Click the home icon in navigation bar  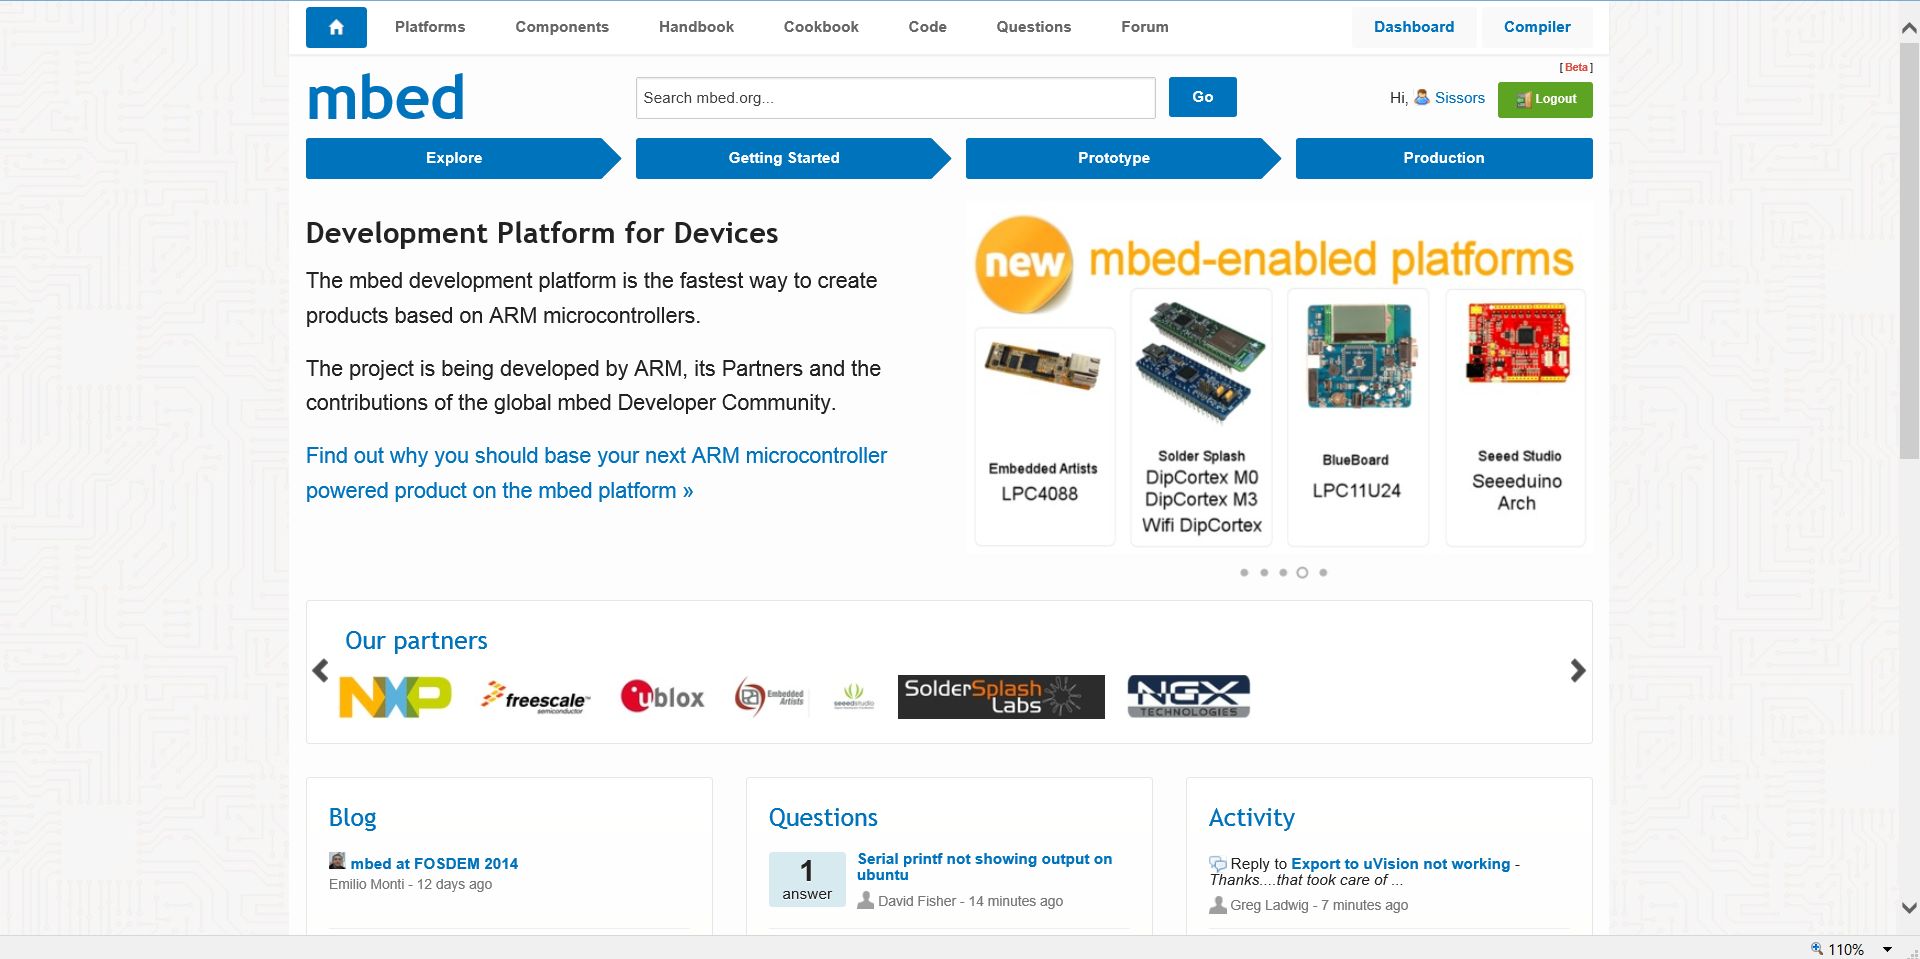336,27
